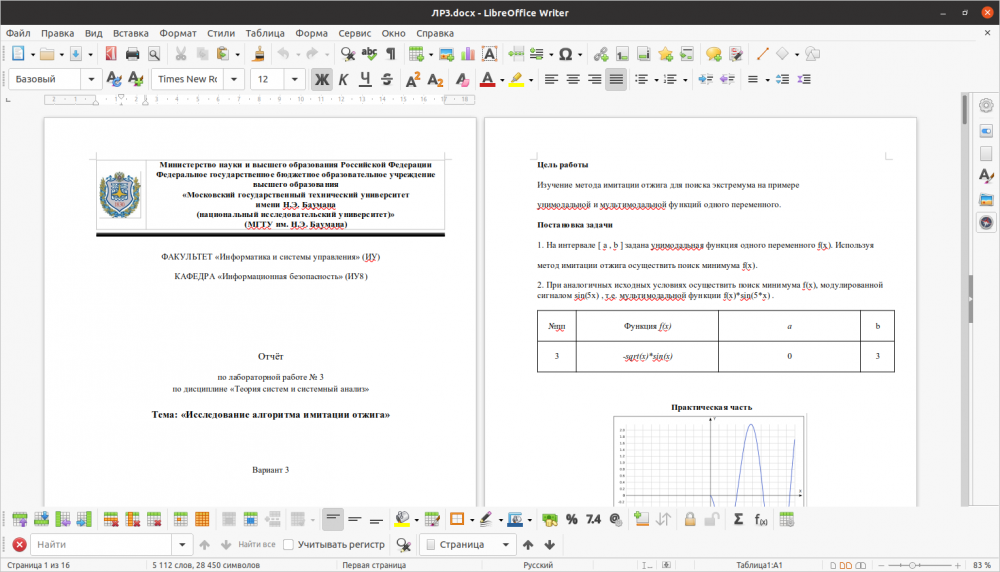
Task: Toggle bold formatting button
Action: (321, 79)
